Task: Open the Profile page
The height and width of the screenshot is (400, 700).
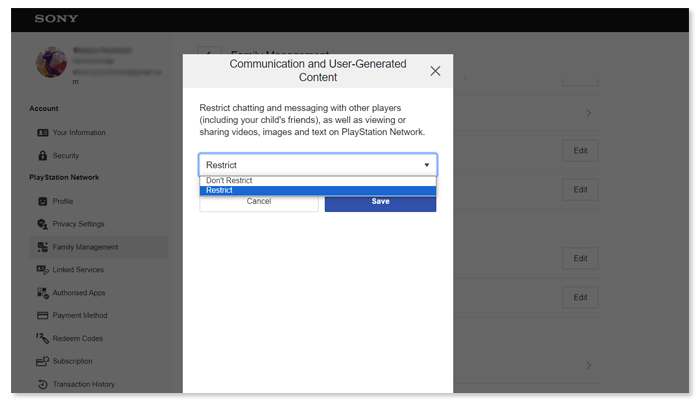Action: 63,201
